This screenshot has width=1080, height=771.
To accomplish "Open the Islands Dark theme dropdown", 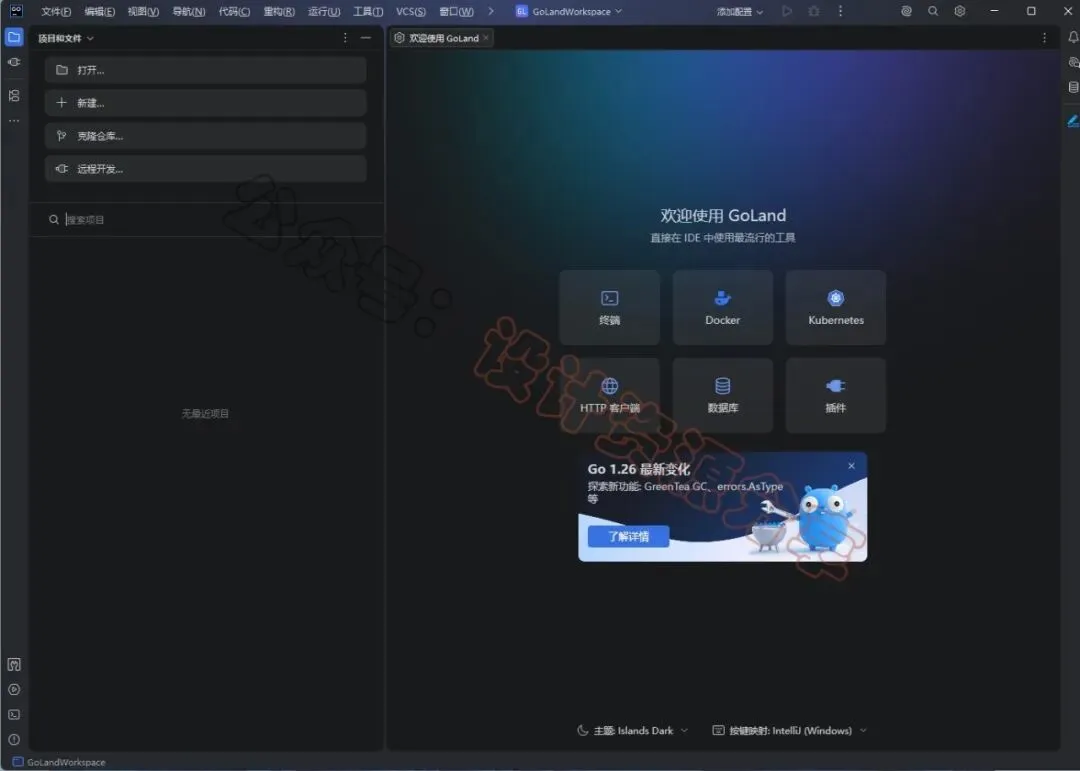I will 632,730.
